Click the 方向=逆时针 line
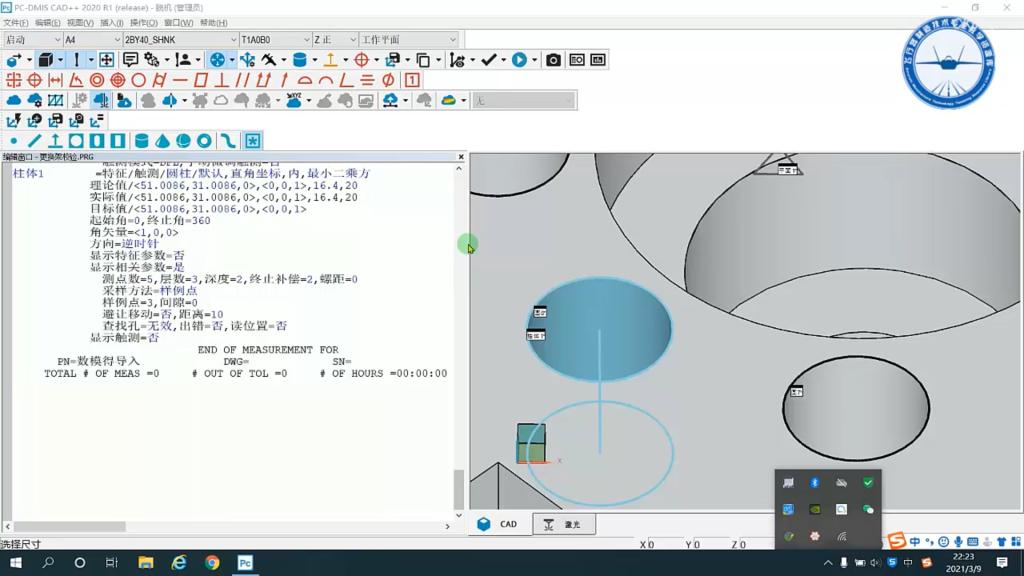 point(124,244)
